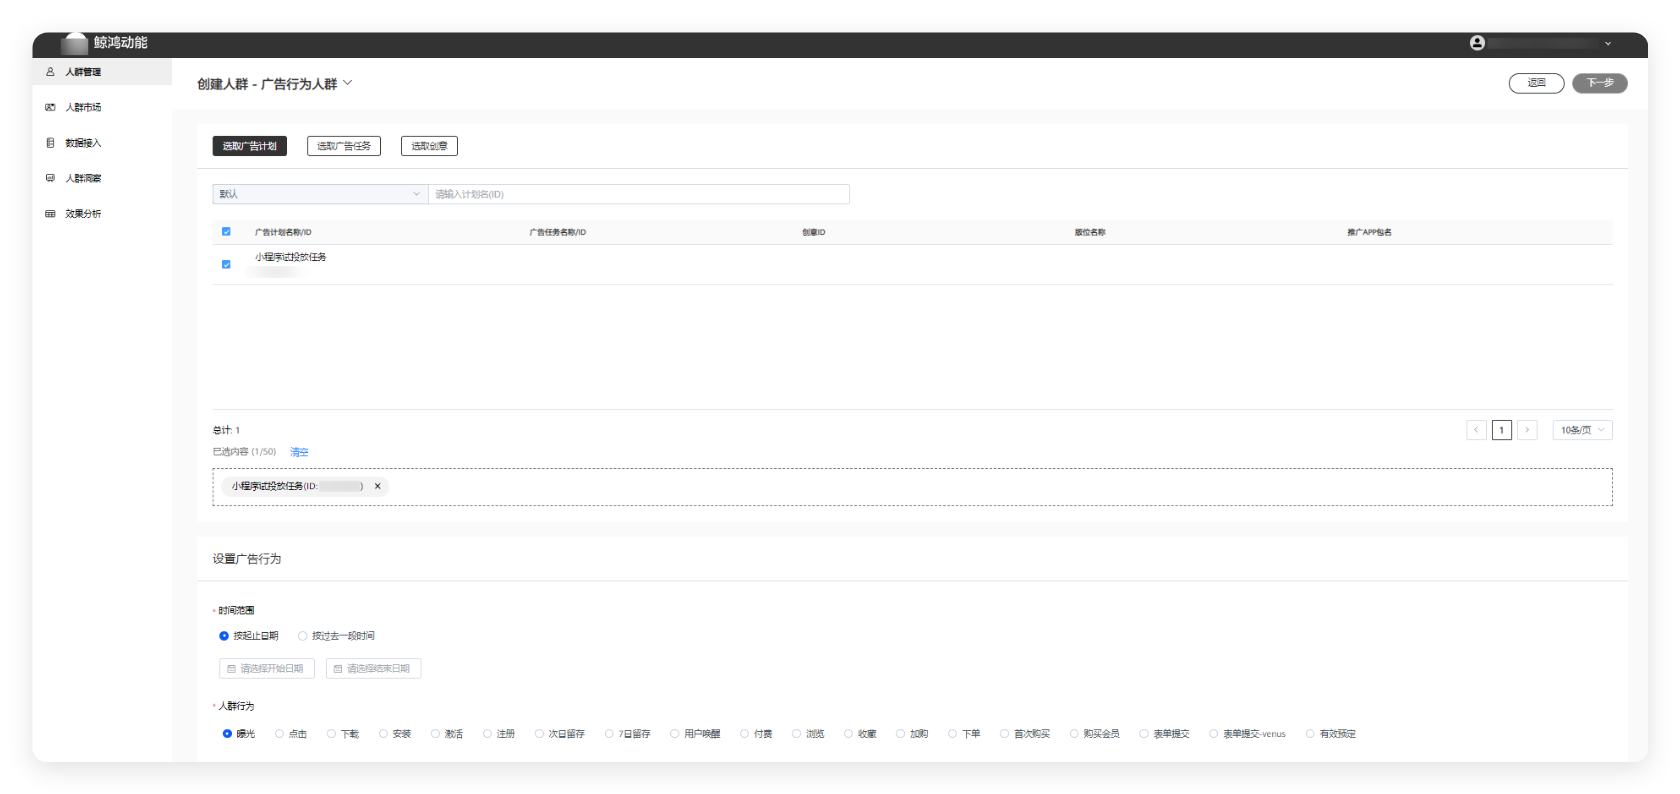1680x794 pixels.
Task: Click the 创意ID column header
Action: point(814,232)
